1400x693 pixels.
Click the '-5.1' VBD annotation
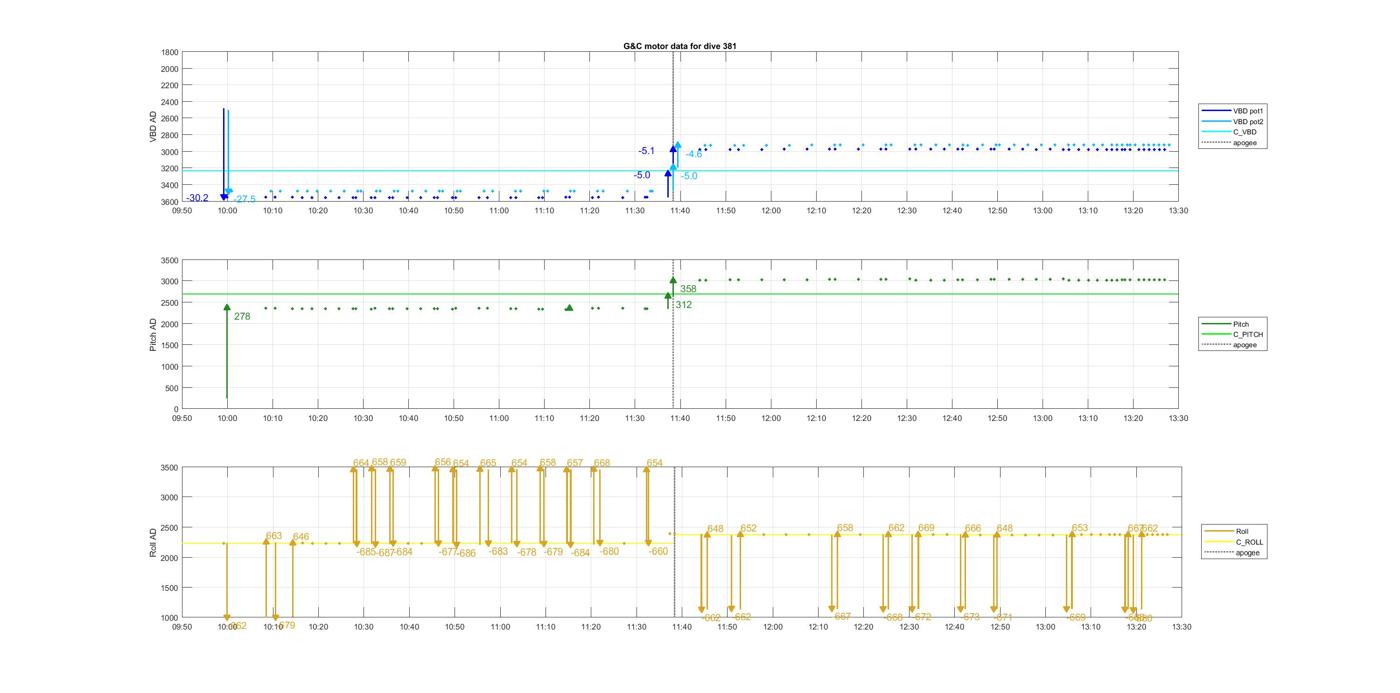click(646, 151)
